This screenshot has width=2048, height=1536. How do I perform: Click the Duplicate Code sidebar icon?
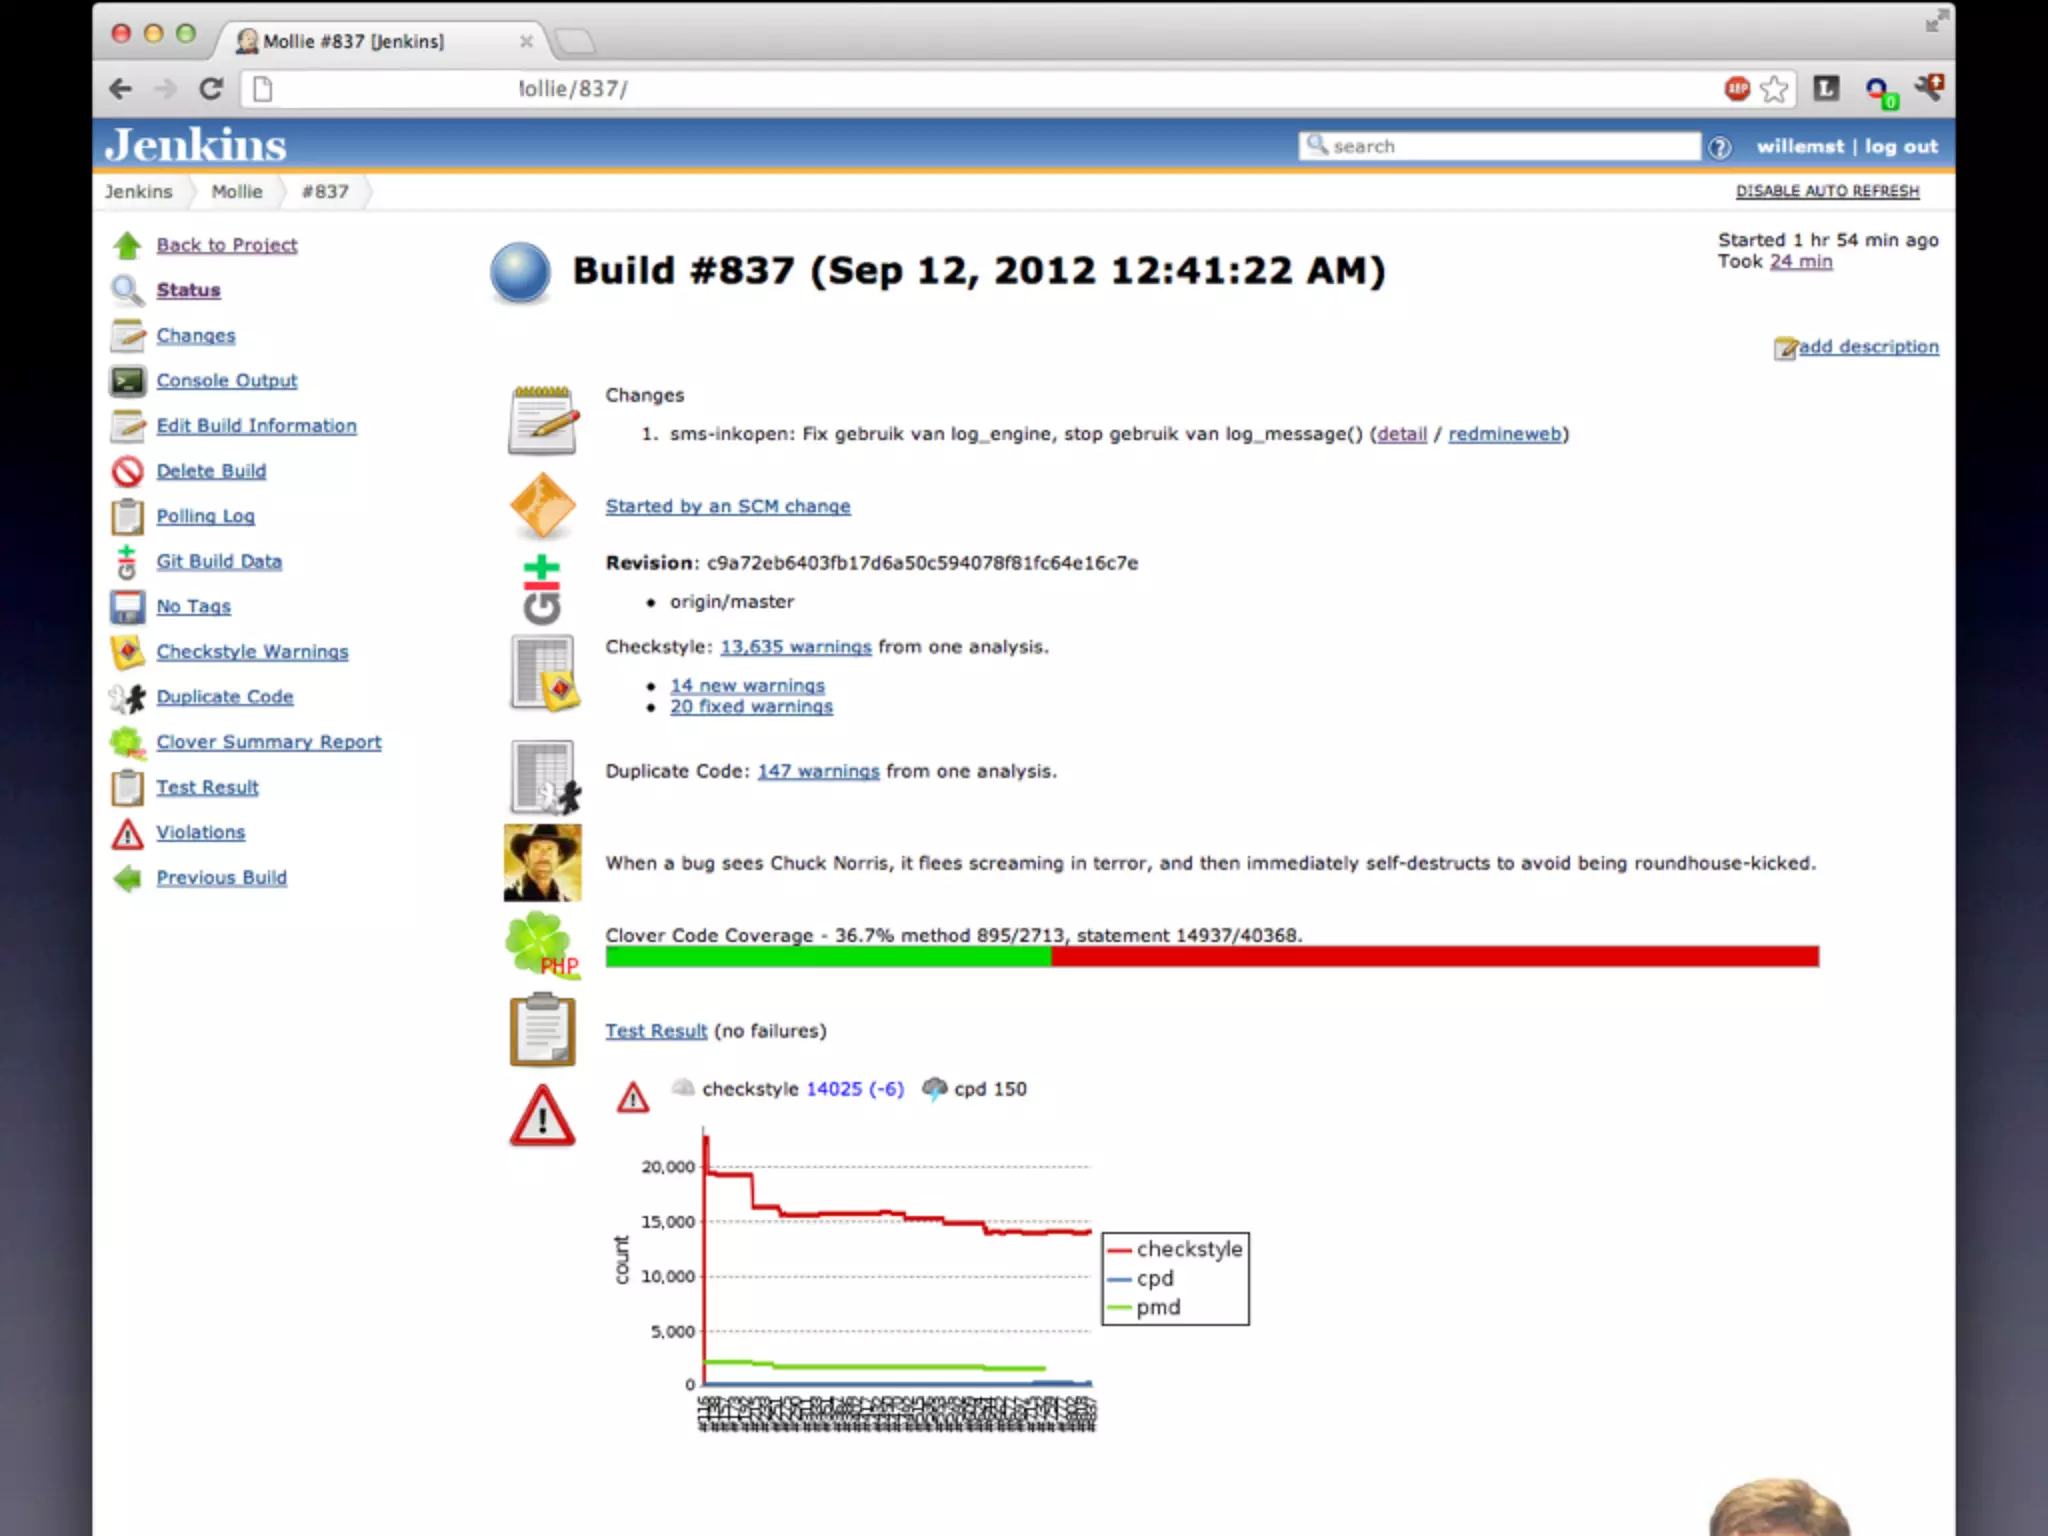(127, 698)
